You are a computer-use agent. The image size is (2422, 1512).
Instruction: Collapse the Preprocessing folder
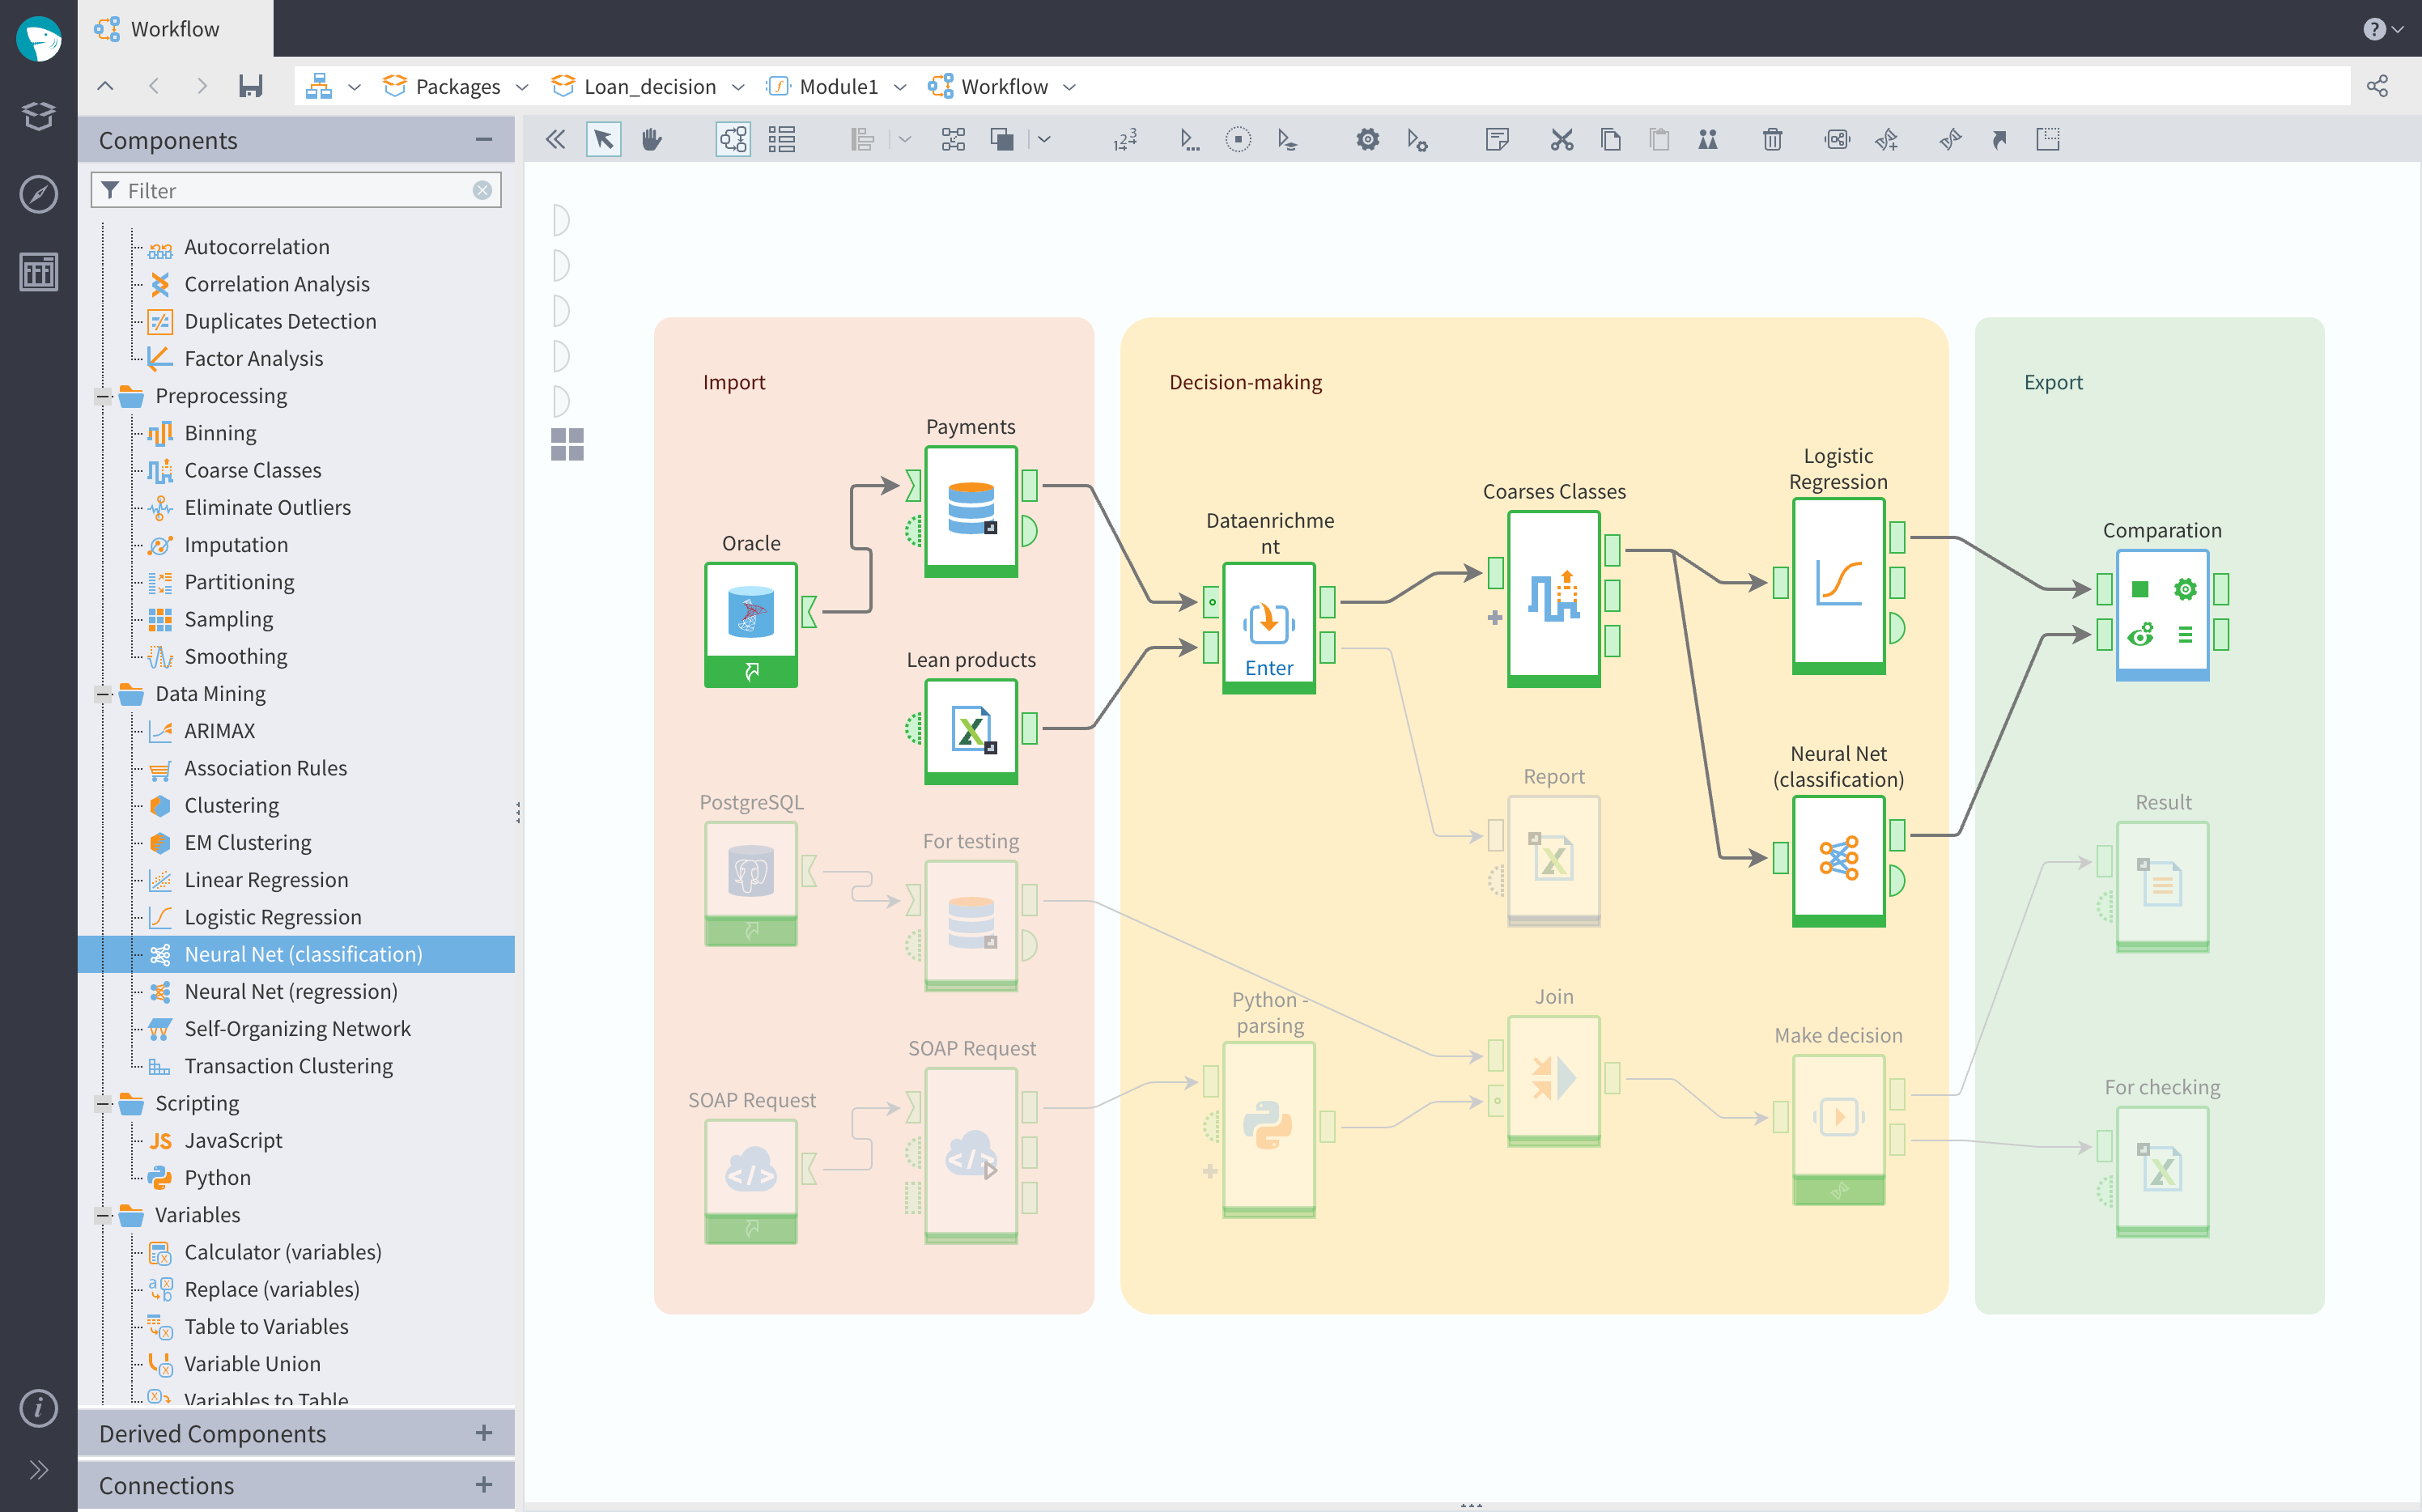103,396
